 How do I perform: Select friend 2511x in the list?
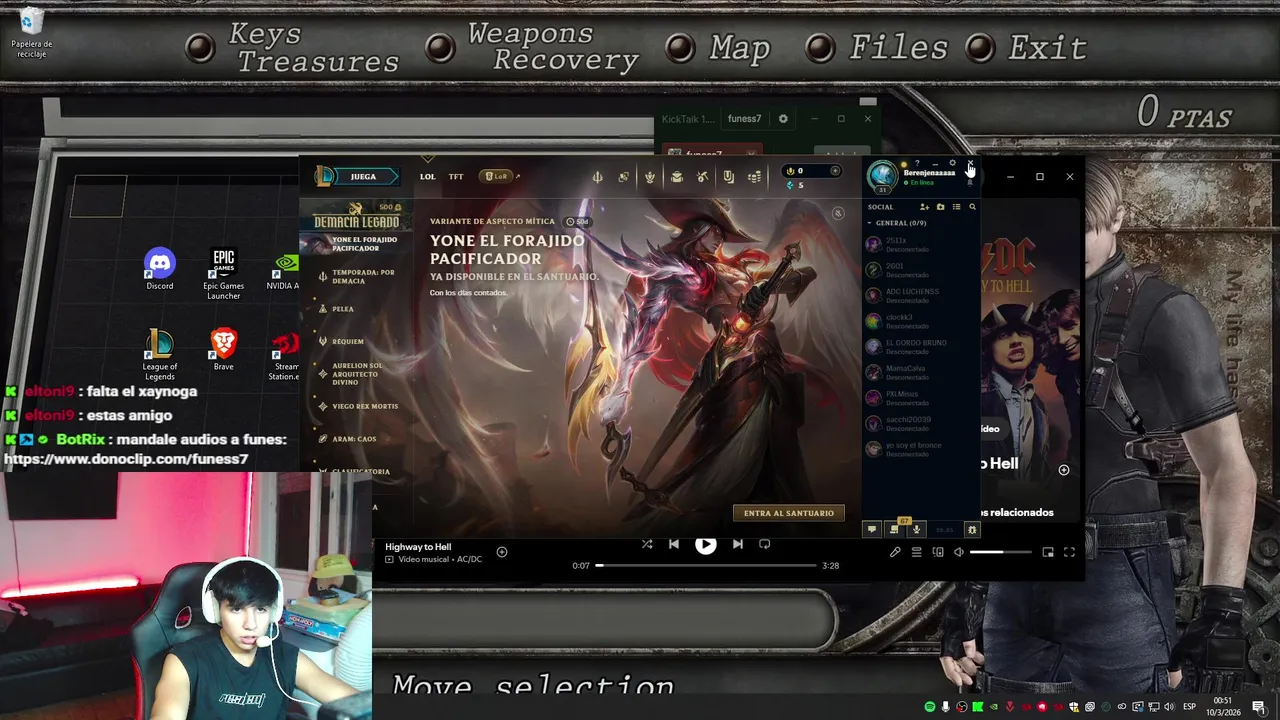tap(921, 244)
